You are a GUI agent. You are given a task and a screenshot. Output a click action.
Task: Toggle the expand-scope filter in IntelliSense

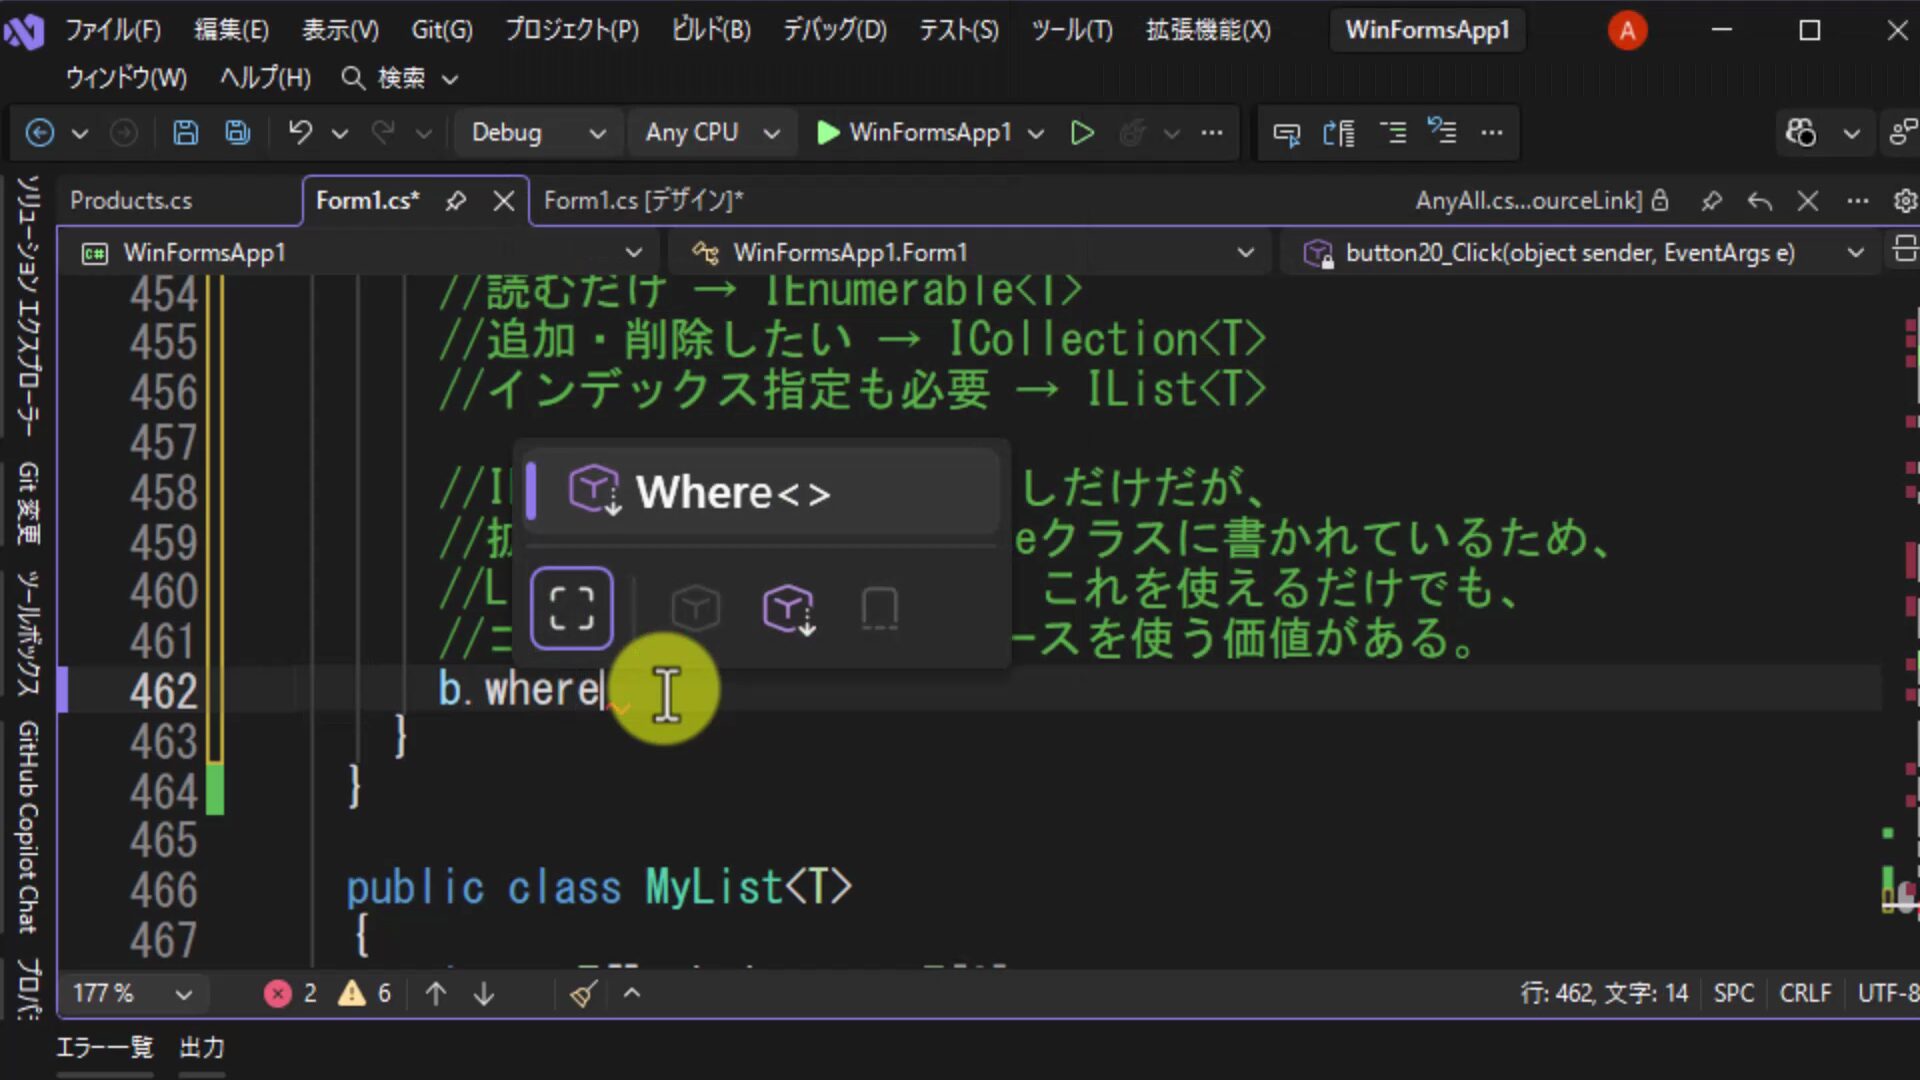pos(572,608)
